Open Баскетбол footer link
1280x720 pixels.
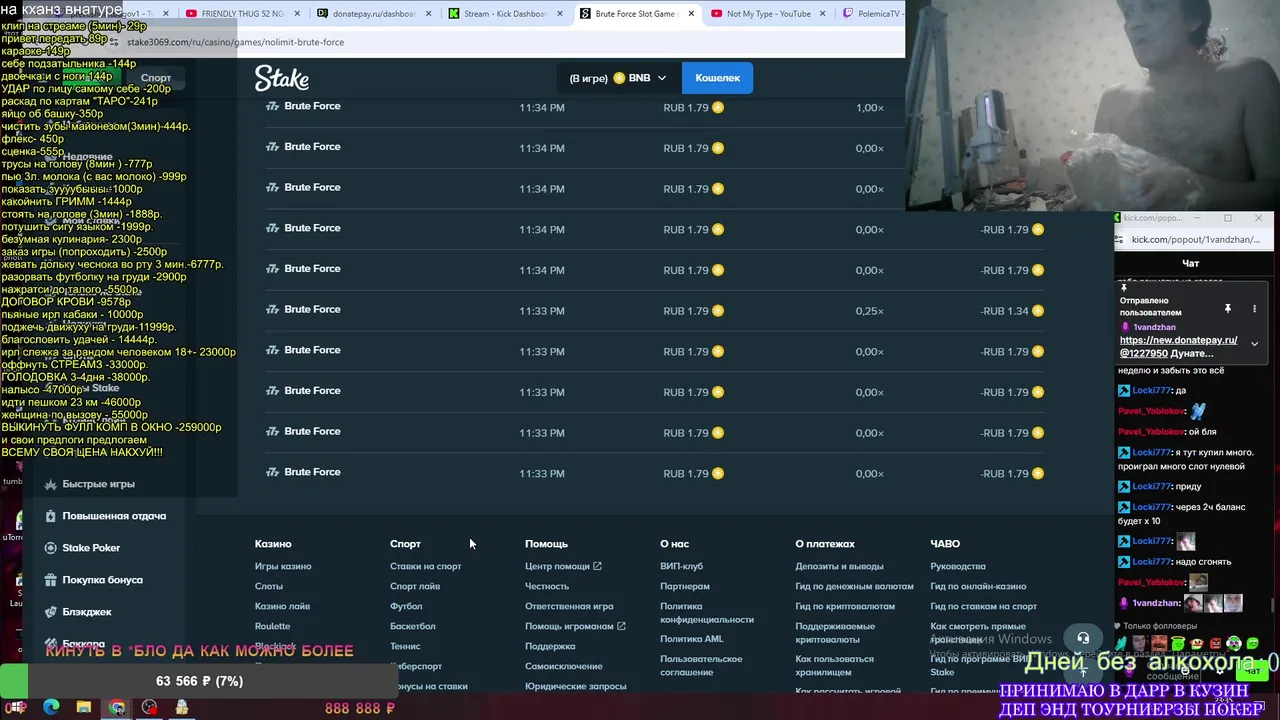click(412, 626)
